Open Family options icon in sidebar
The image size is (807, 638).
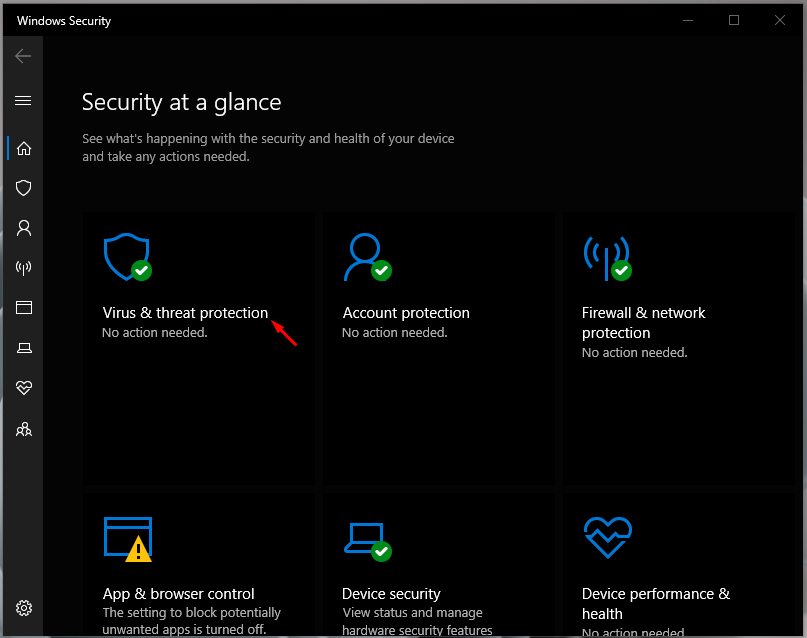click(x=24, y=429)
